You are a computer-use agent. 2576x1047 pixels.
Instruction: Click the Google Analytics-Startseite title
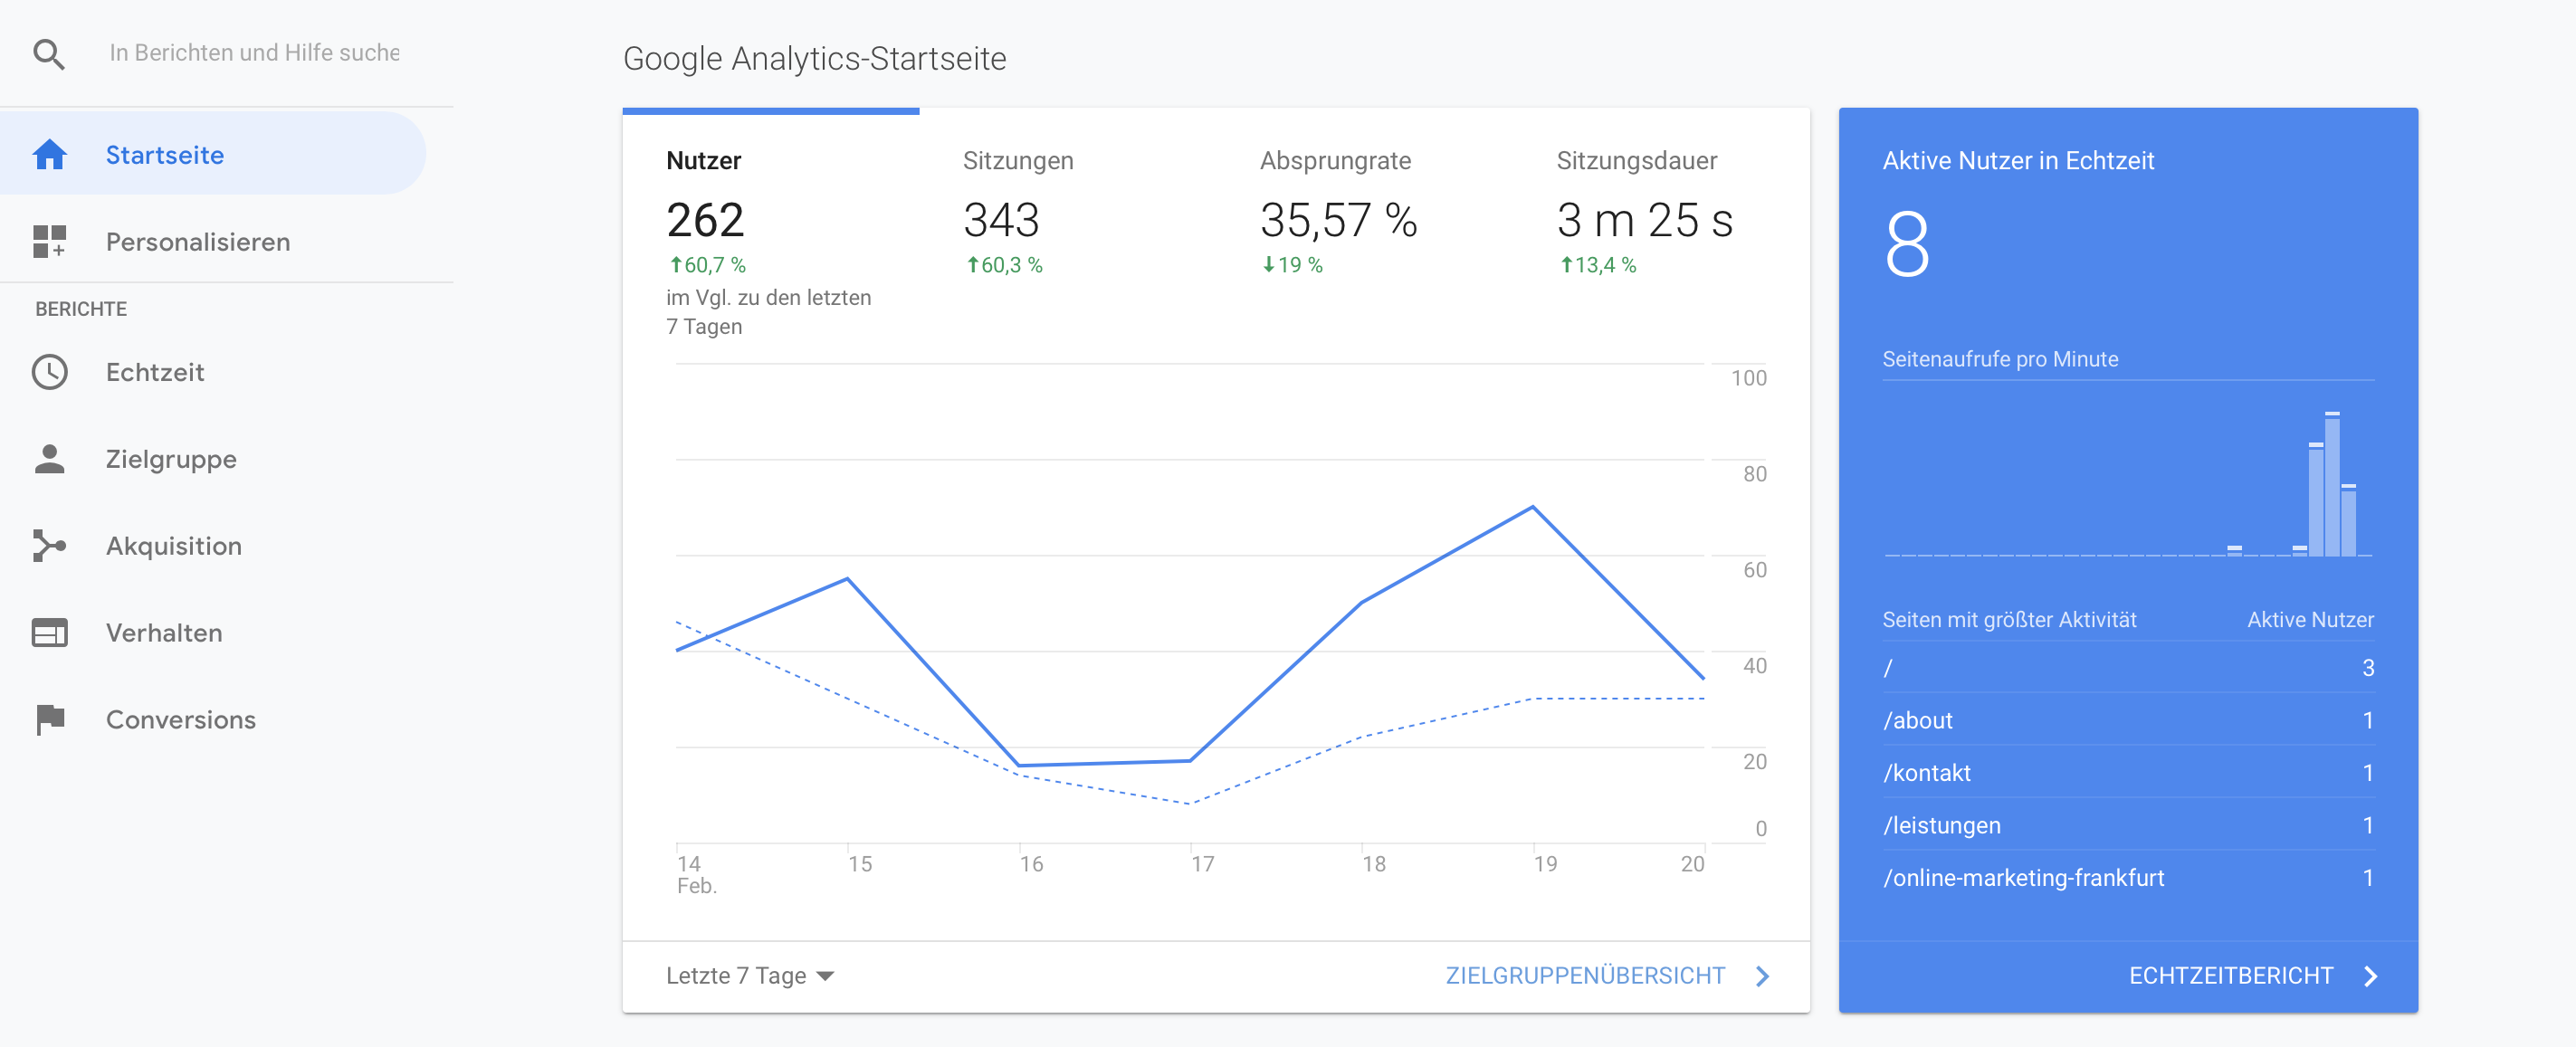click(x=814, y=59)
